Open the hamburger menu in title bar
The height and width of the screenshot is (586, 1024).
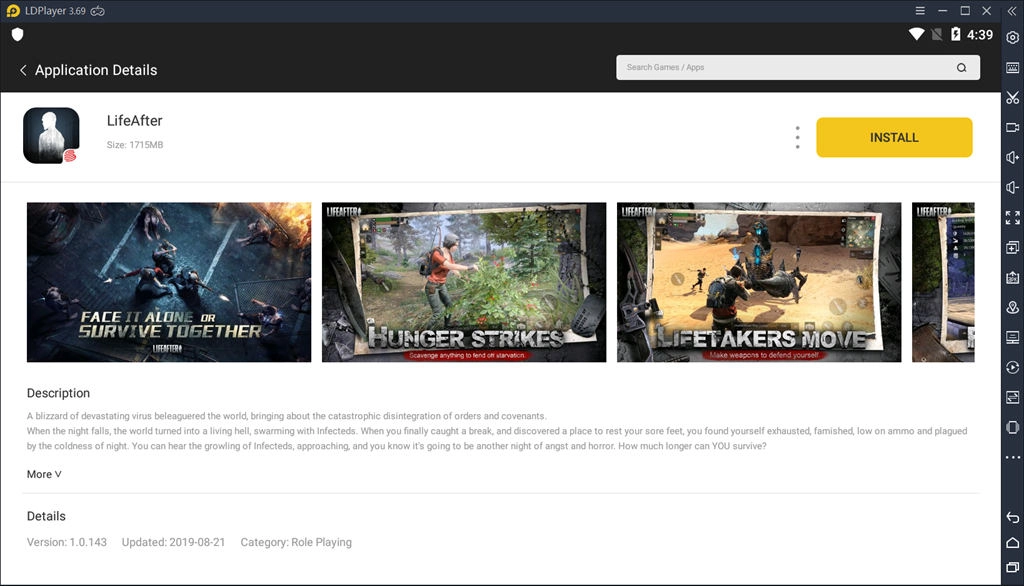tap(919, 10)
